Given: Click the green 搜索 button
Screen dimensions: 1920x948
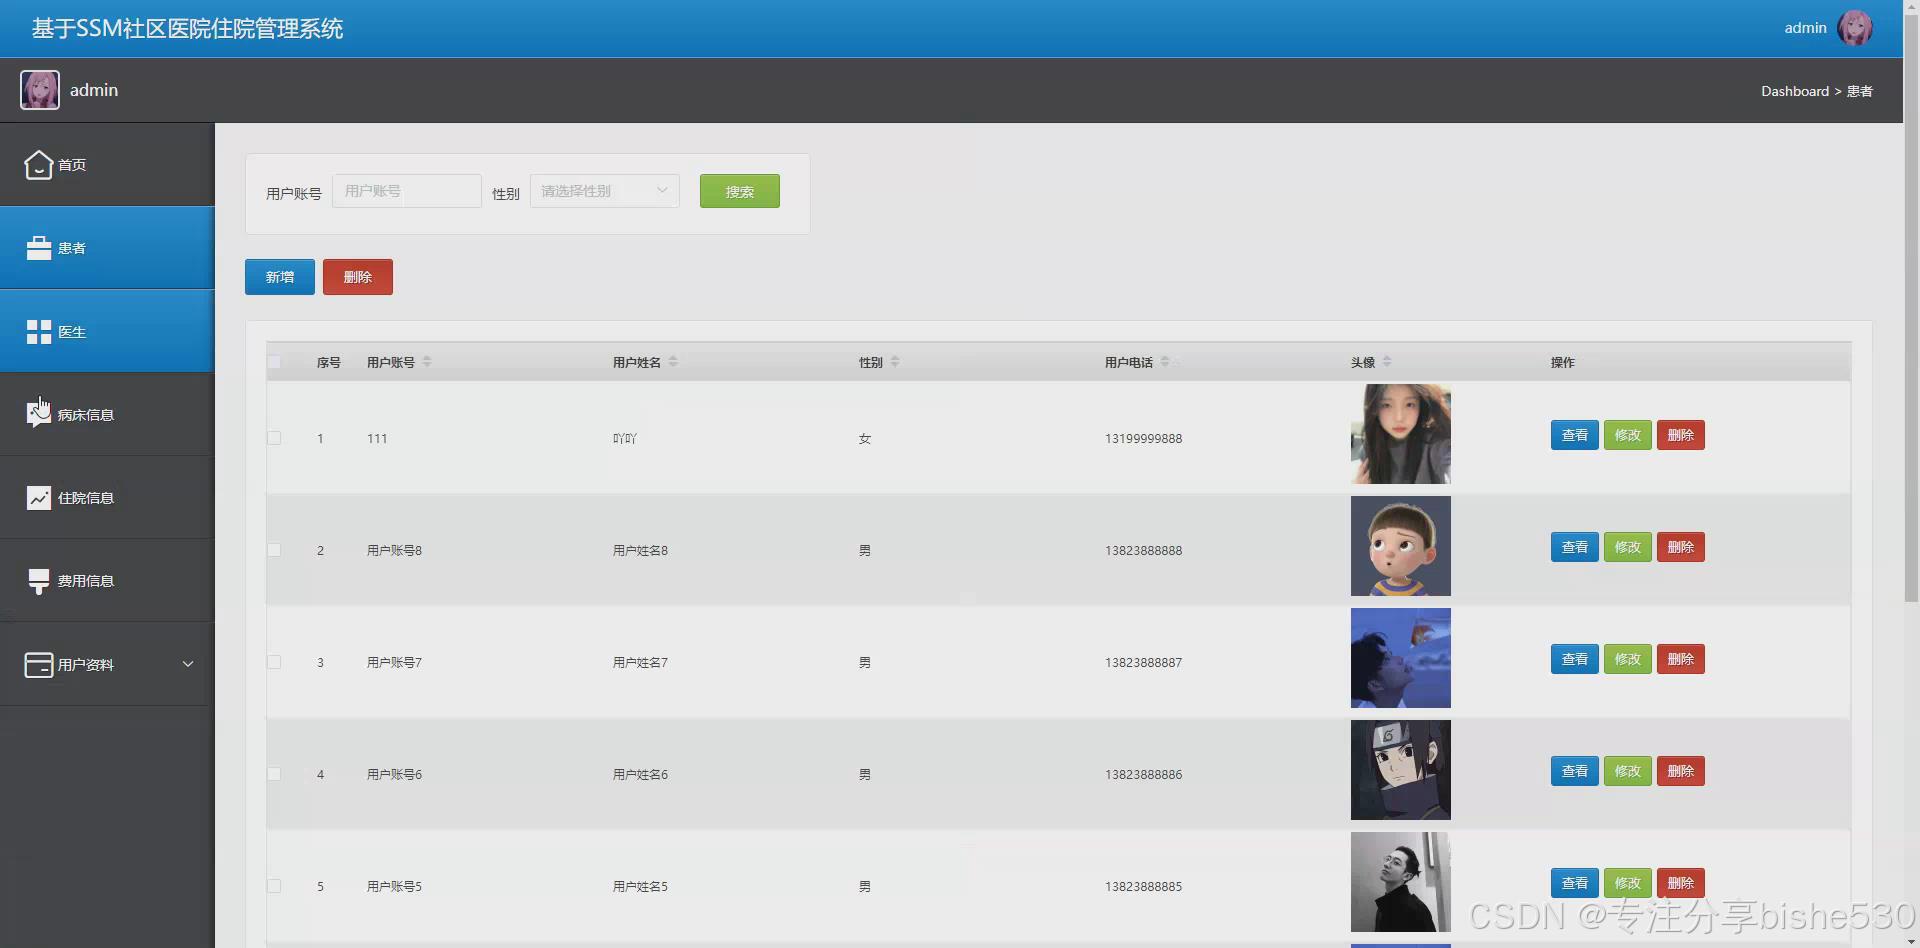Looking at the screenshot, I should point(740,191).
